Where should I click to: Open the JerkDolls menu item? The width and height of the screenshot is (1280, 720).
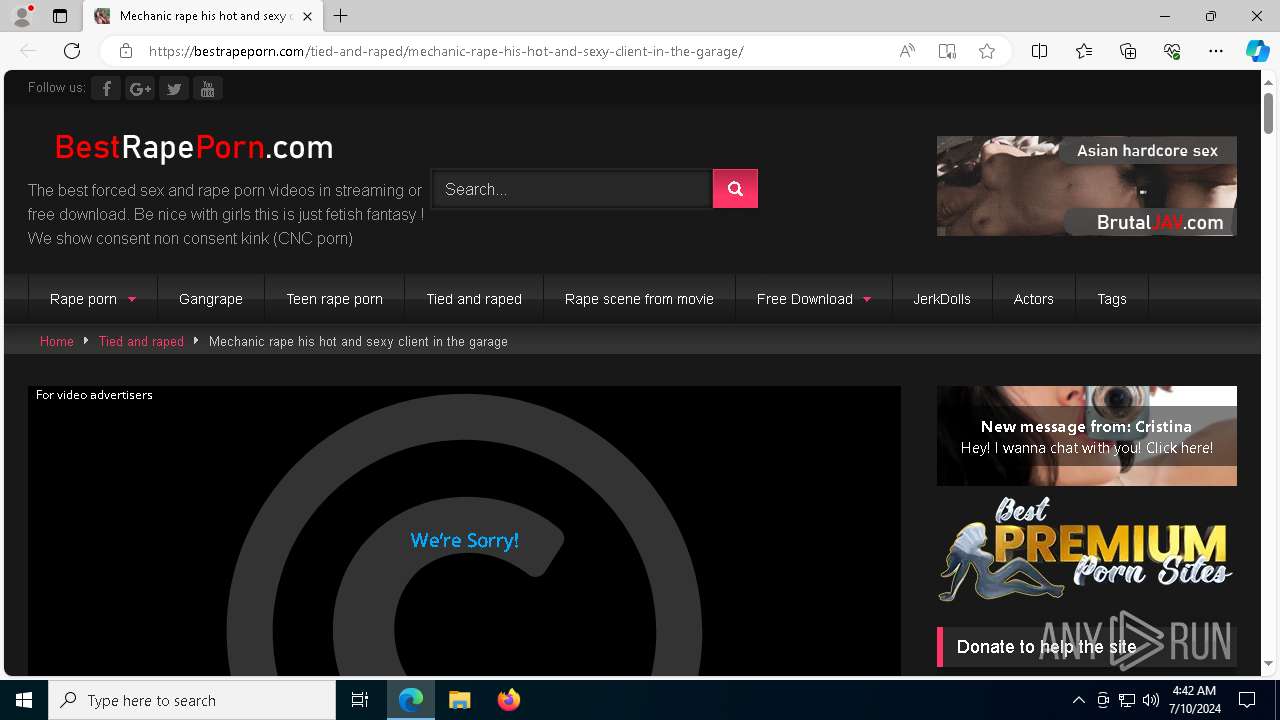click(942, 299)
